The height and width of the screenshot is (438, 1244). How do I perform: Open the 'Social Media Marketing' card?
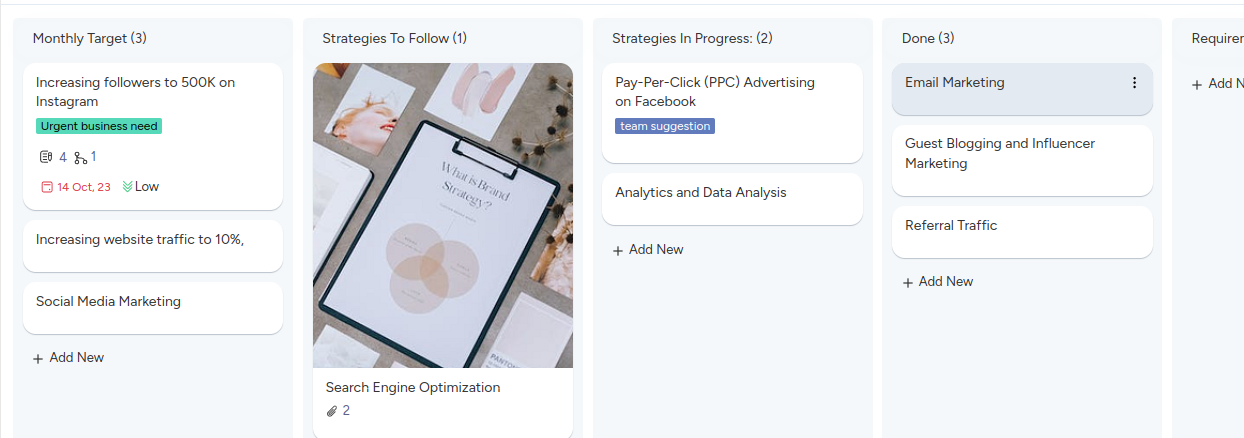108,302
